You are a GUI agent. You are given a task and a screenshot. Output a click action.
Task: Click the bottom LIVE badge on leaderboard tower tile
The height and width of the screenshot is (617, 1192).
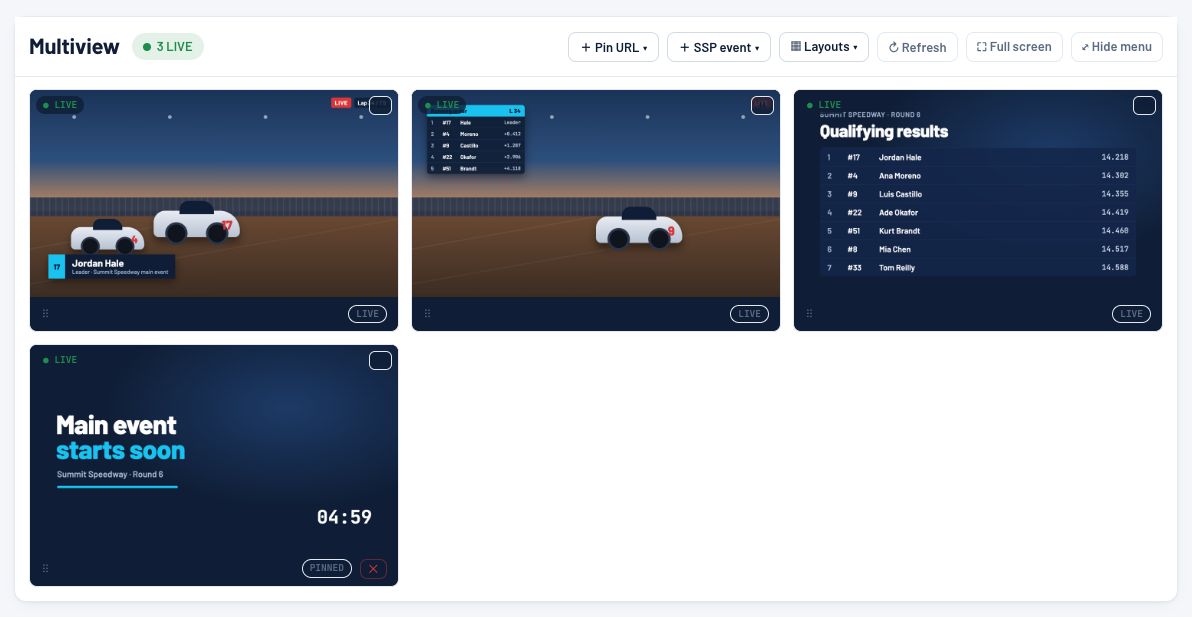coord(750,314)
